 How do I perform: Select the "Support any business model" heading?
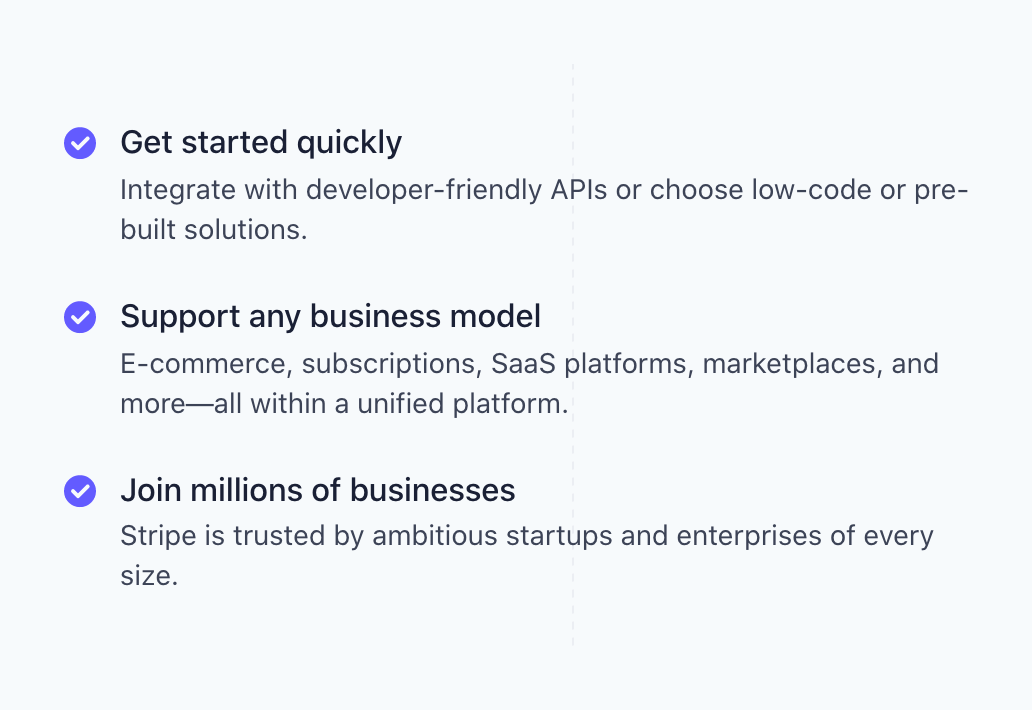click(330, 316)
